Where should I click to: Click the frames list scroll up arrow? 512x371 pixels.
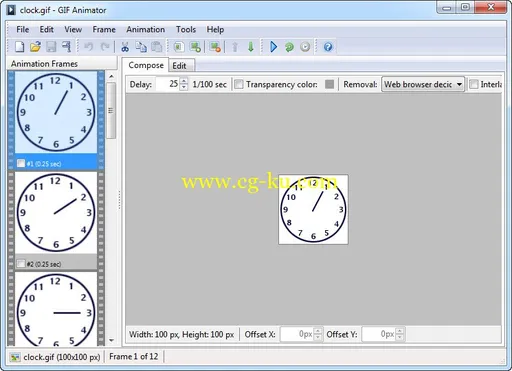111,76
